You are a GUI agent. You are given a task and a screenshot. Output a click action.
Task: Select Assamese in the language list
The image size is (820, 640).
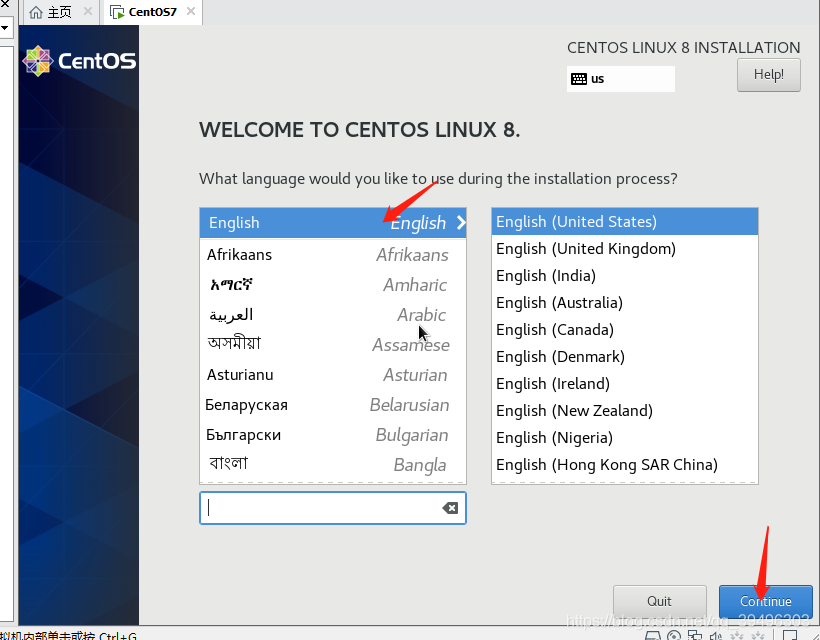[333, 345]
